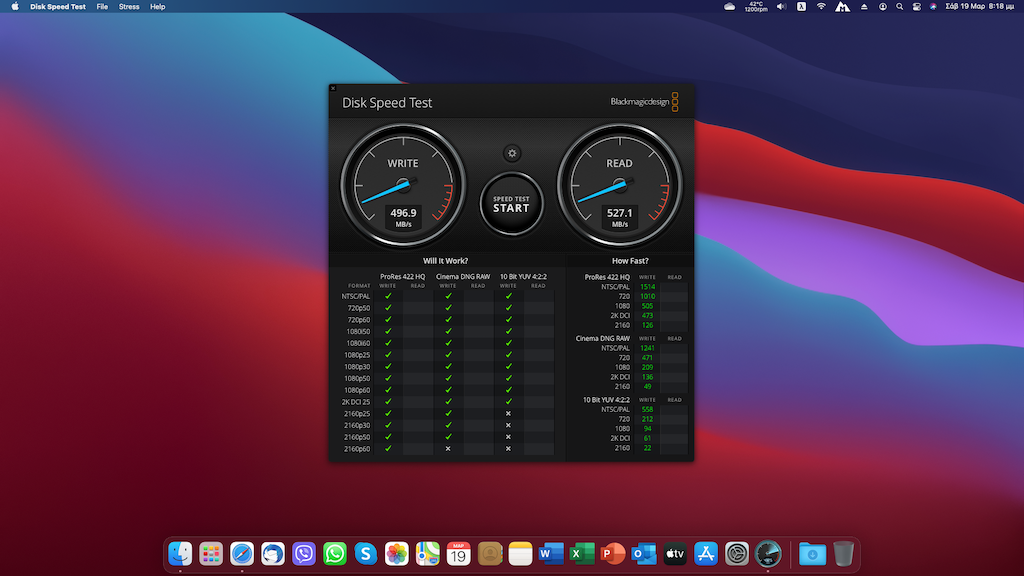Click the eject icon in menu bar
This screenshot has height=576, width=1024.
pos(864,7)
